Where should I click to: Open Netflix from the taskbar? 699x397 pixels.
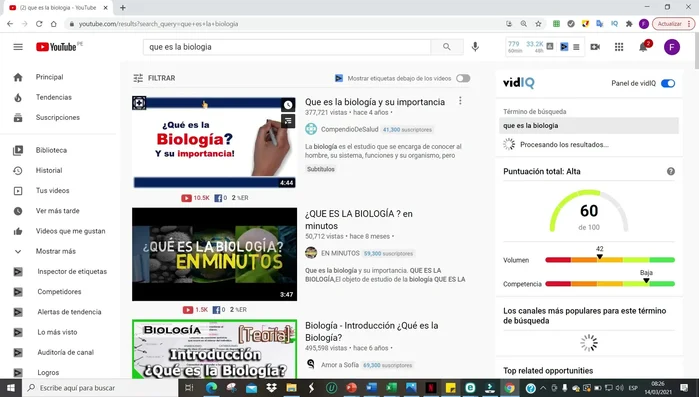click(431, 388)
